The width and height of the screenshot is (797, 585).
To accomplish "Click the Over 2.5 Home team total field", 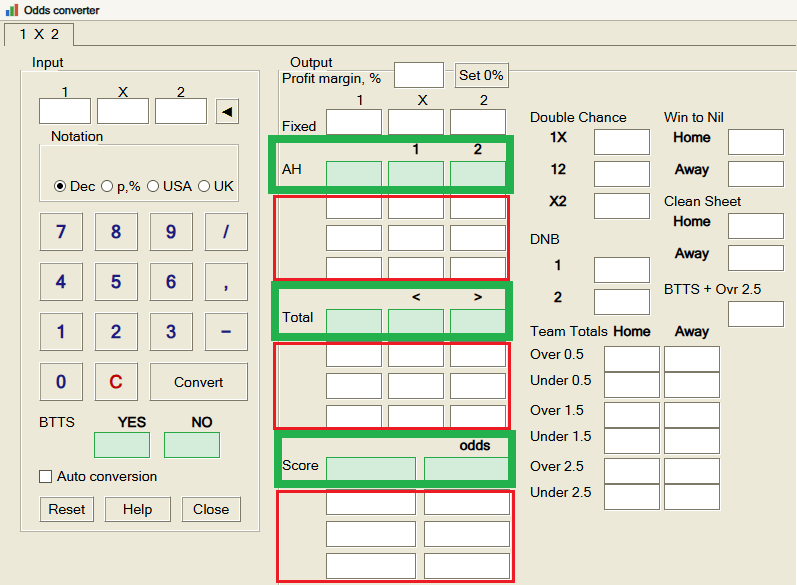I will (x=632, y=471).
